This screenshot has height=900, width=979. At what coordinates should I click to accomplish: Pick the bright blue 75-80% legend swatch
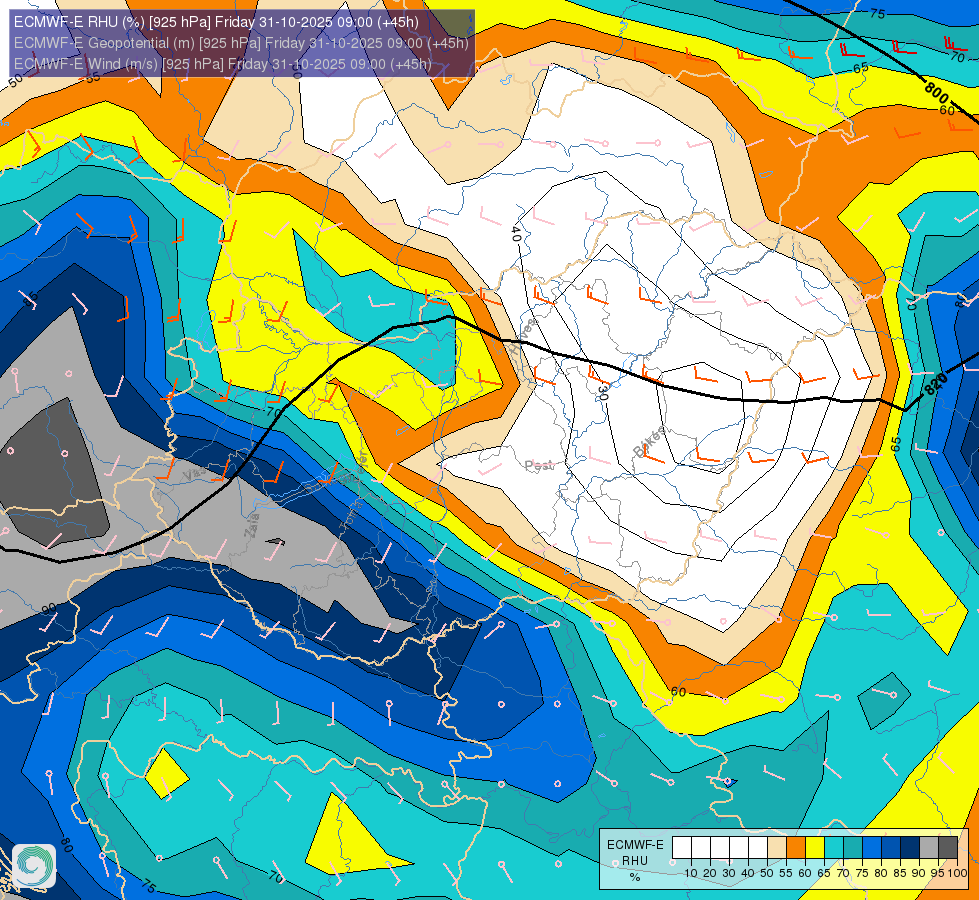[872, 848]
